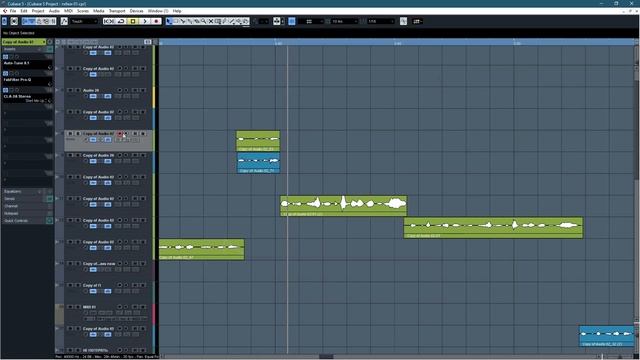Click the Stop transport button
The height and width of the screenshot is (360, 640).
(133, 21)
